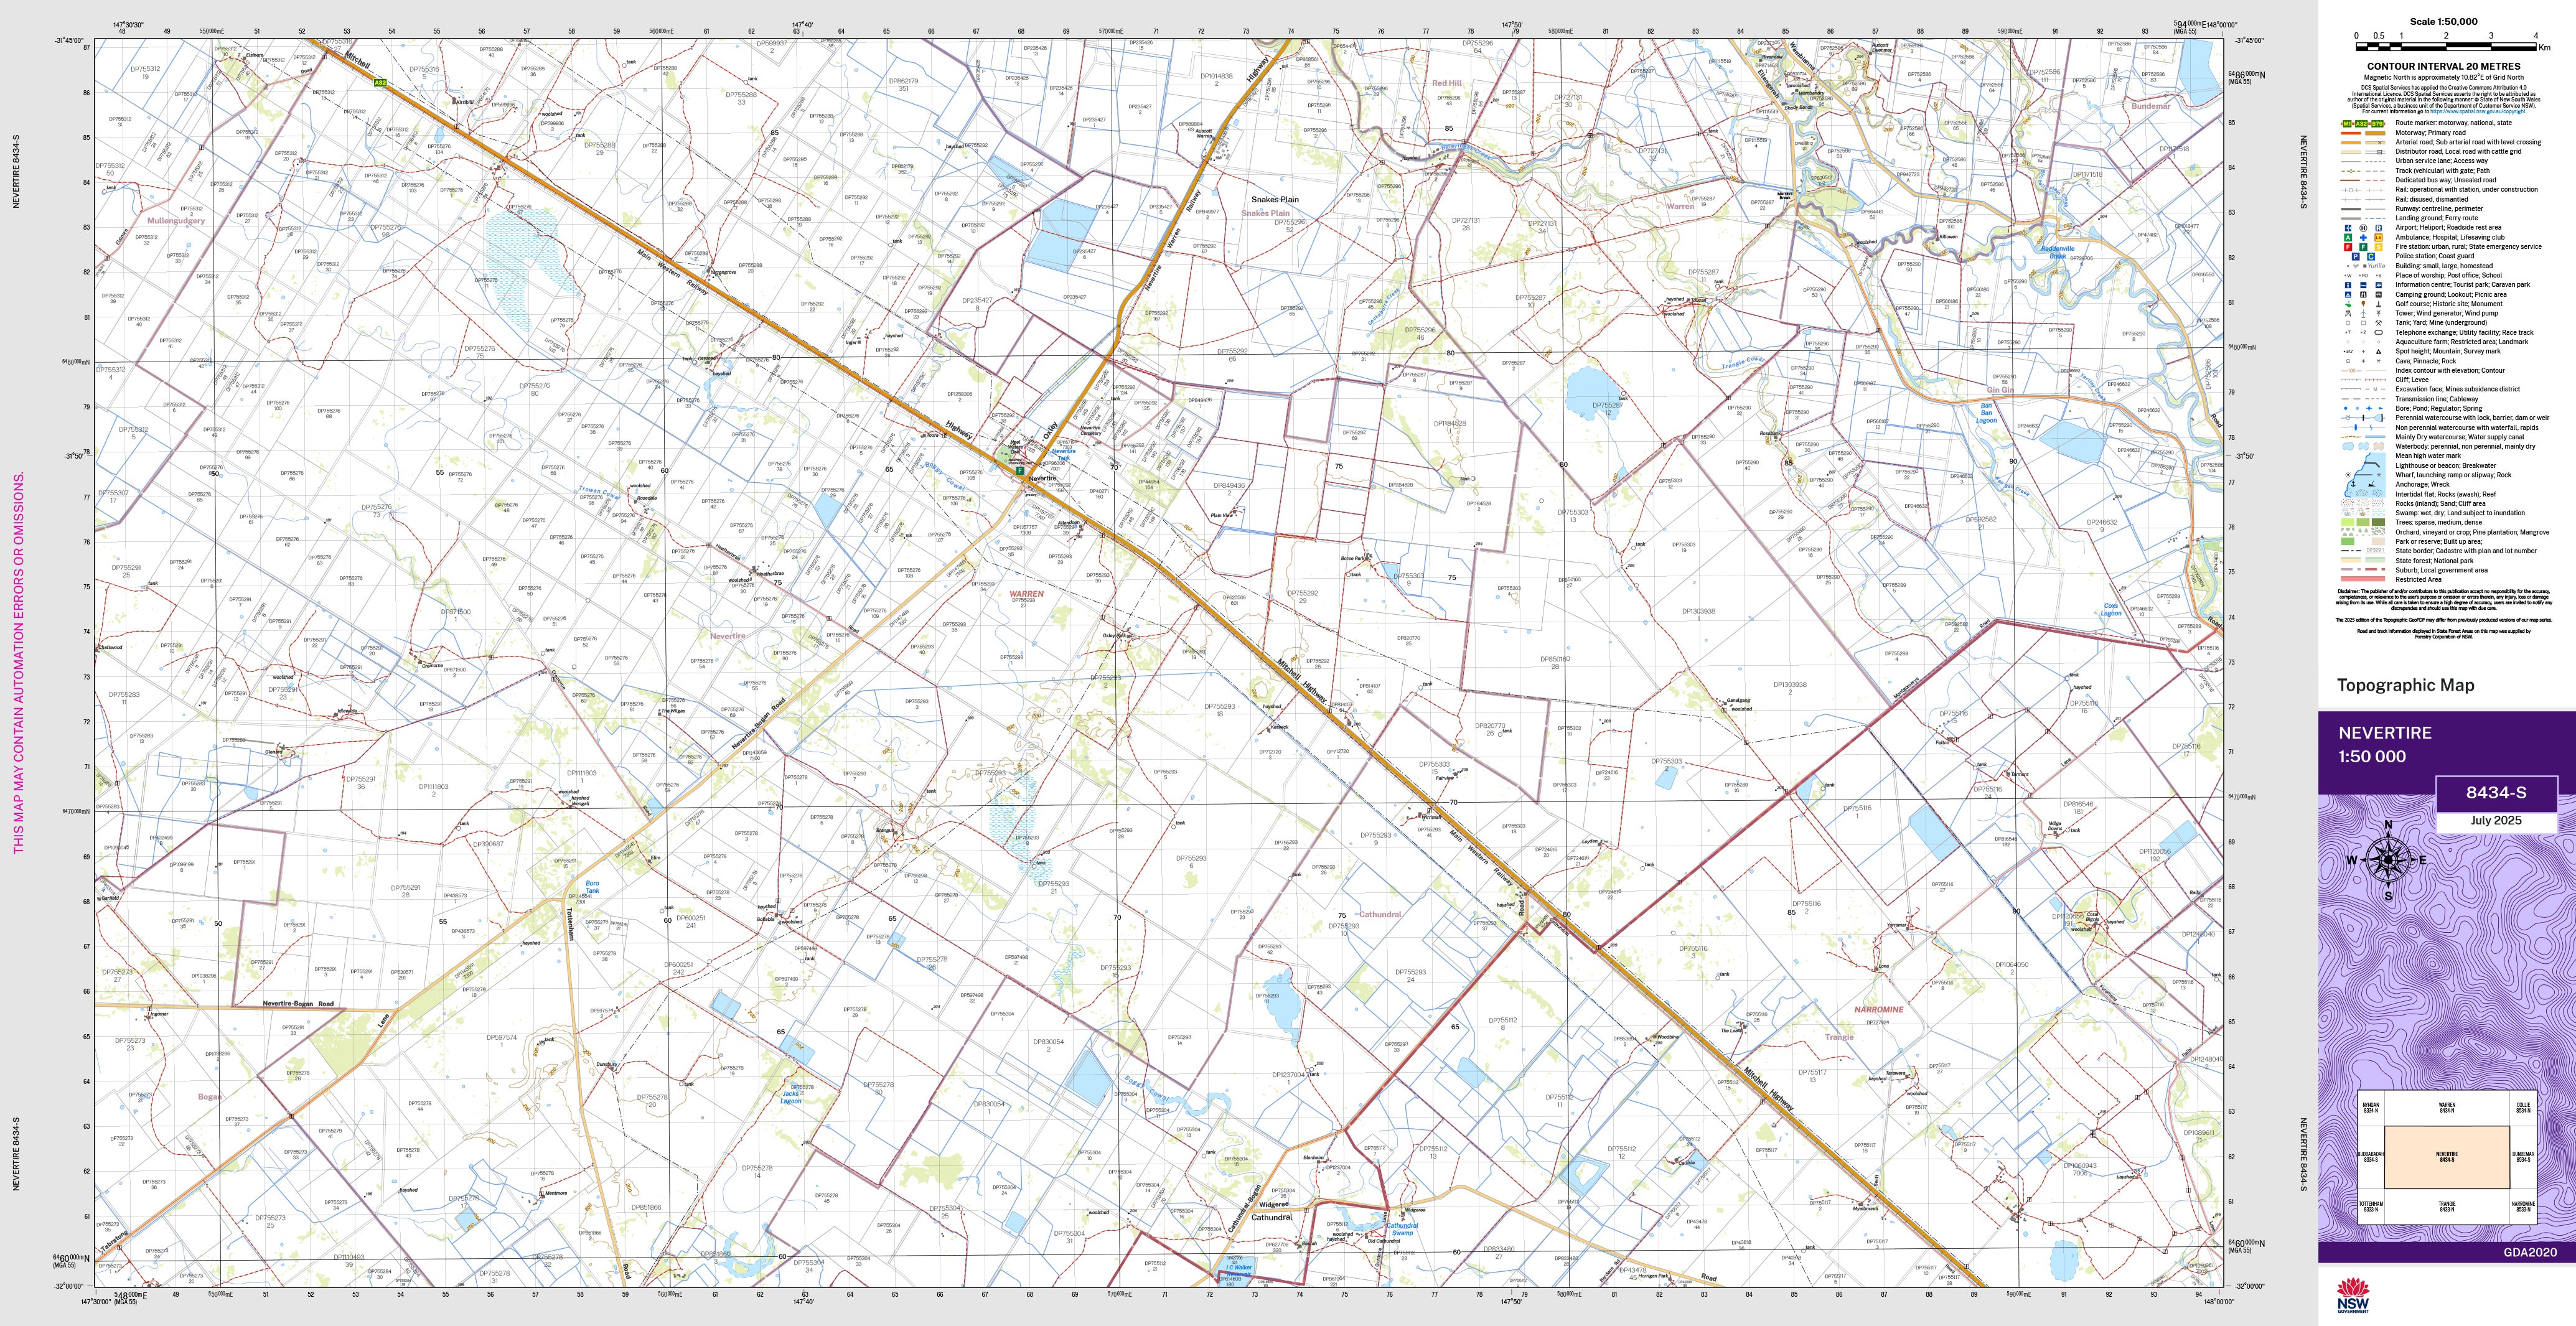This screenshot has height=1326, width=2576.
Task: Click the dense trees green swatch in legend
Action: [x=2379, y=522]
